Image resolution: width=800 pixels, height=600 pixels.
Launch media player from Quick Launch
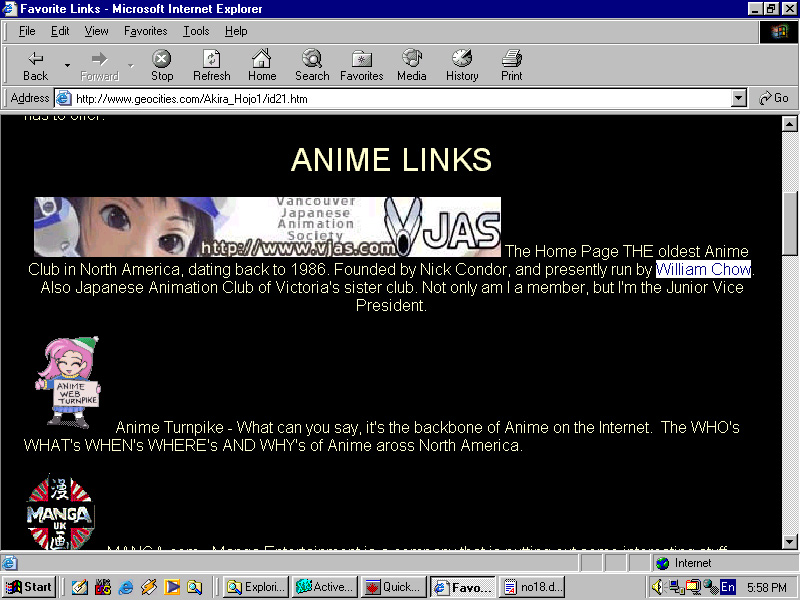tap(171, 587)
